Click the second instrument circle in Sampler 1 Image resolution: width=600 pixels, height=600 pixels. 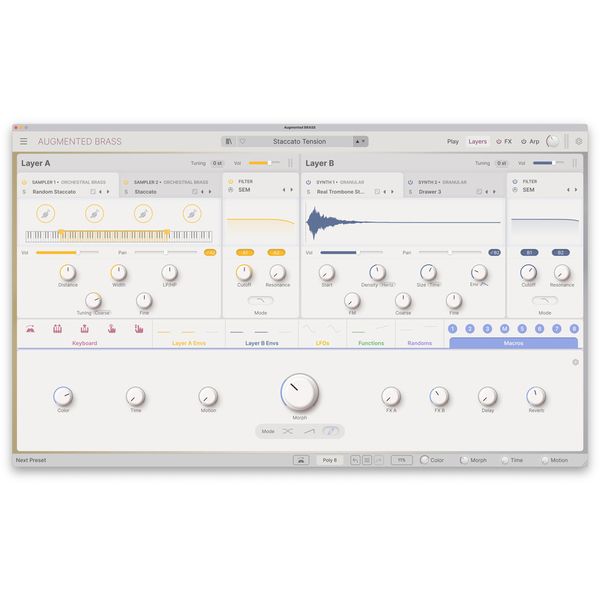coord(95,214)
